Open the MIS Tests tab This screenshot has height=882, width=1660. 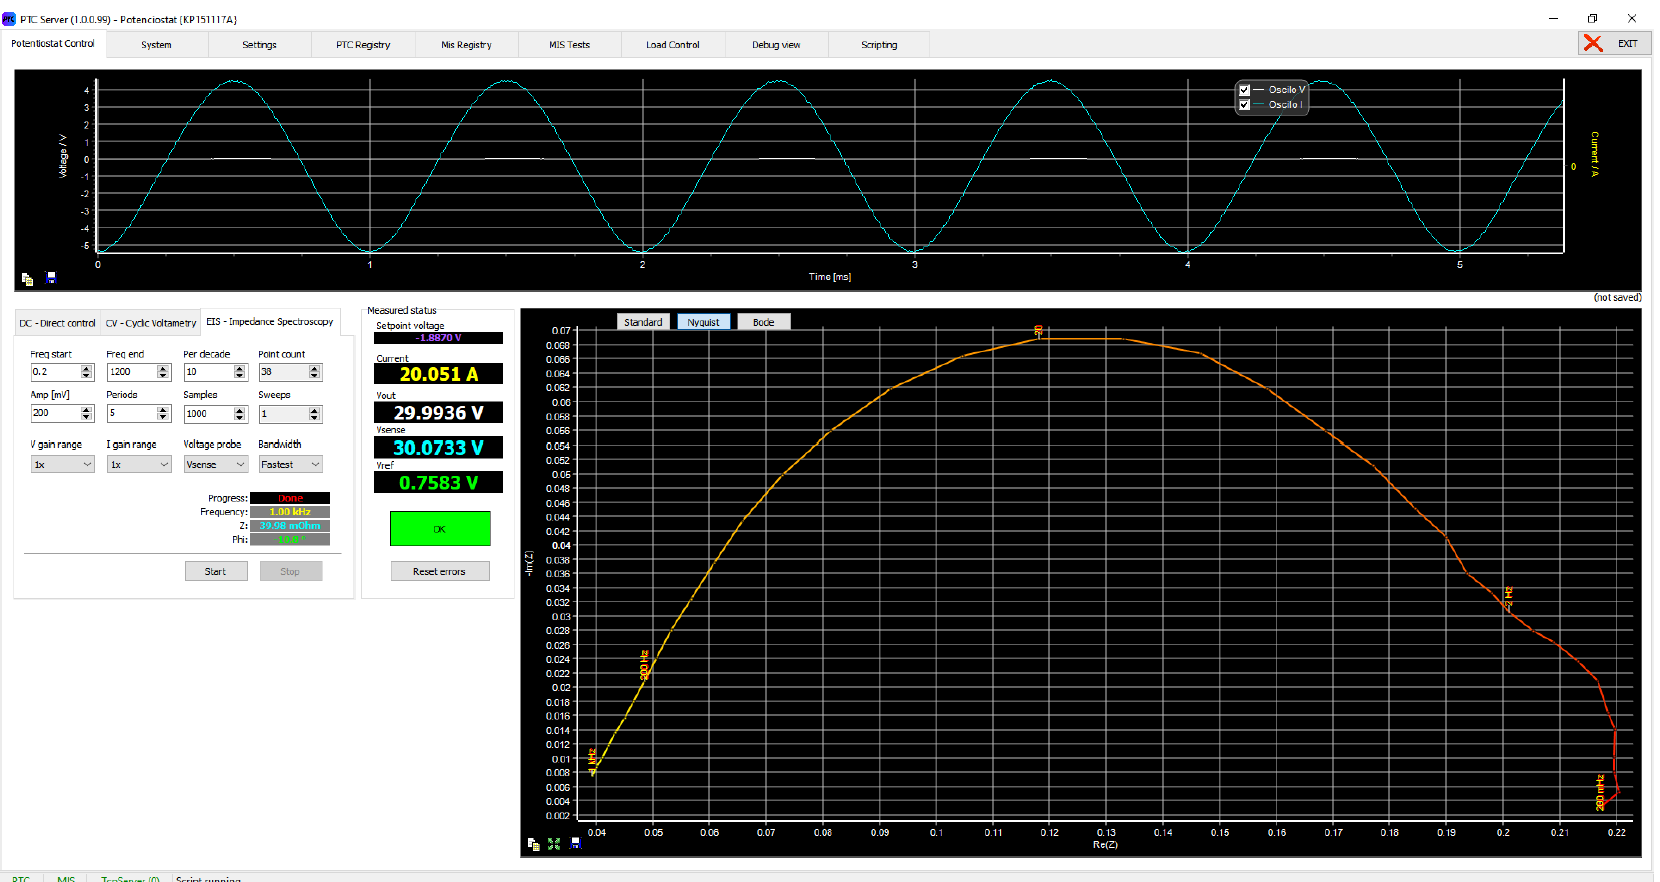(x=569, y=45)
